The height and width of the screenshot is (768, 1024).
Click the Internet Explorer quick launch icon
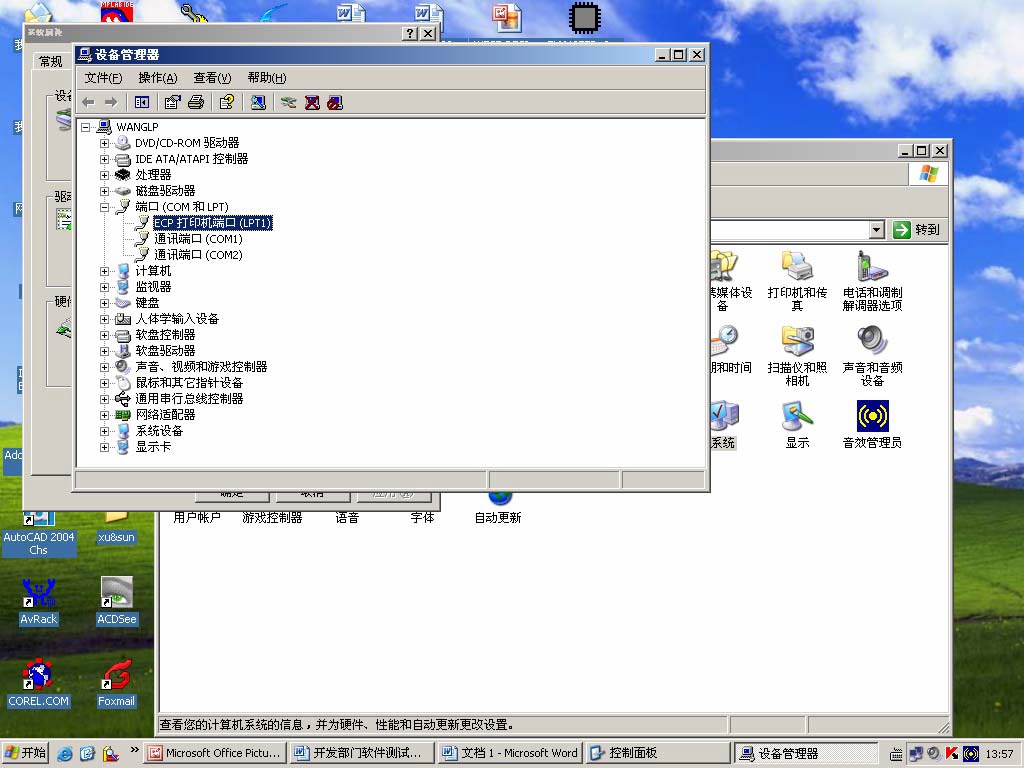[x=65, y=754]
